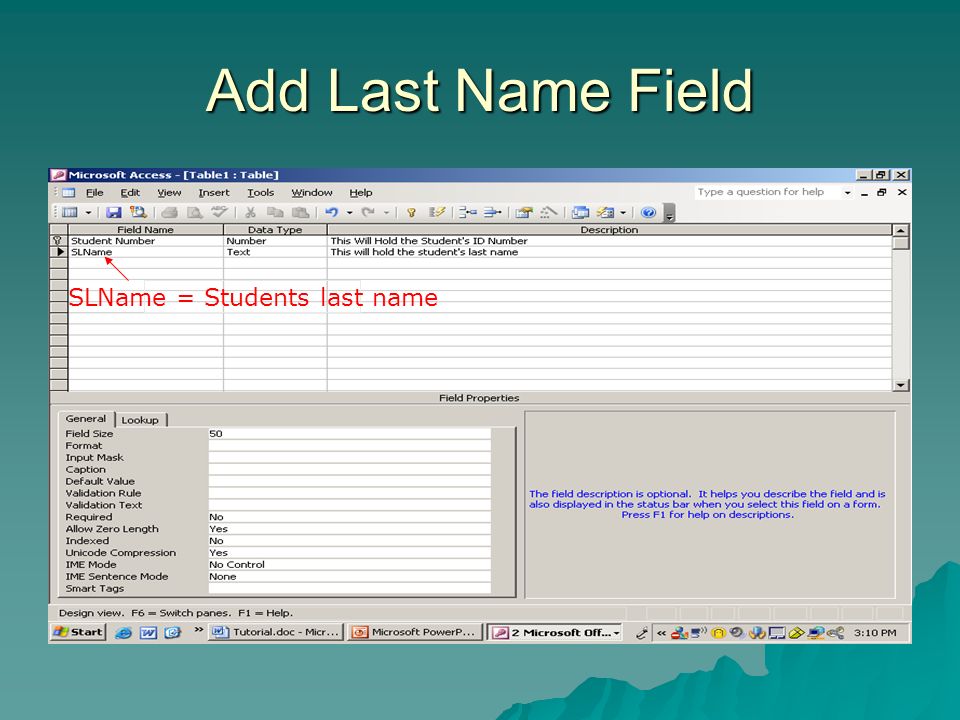Save the table with the floppy disk icon

point(113,212)
